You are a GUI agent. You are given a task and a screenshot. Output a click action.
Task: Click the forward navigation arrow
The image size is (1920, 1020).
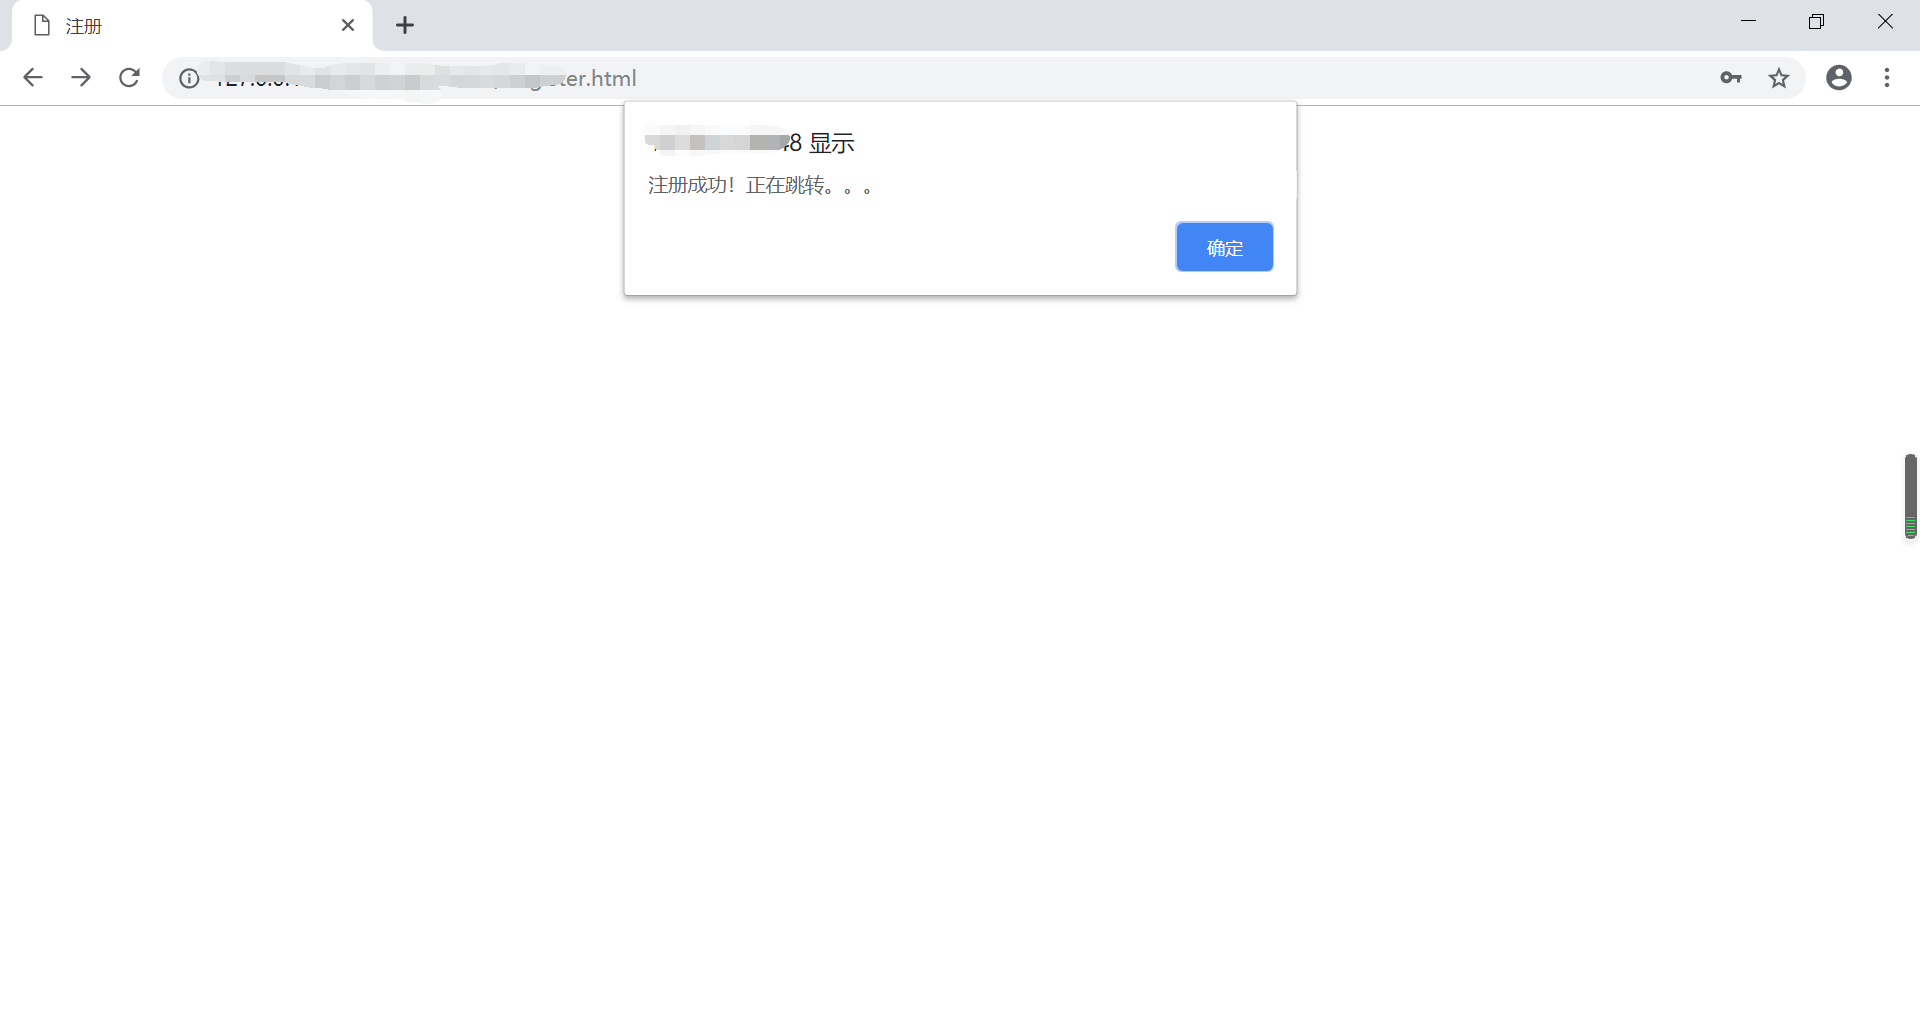[x=81, y=78]
